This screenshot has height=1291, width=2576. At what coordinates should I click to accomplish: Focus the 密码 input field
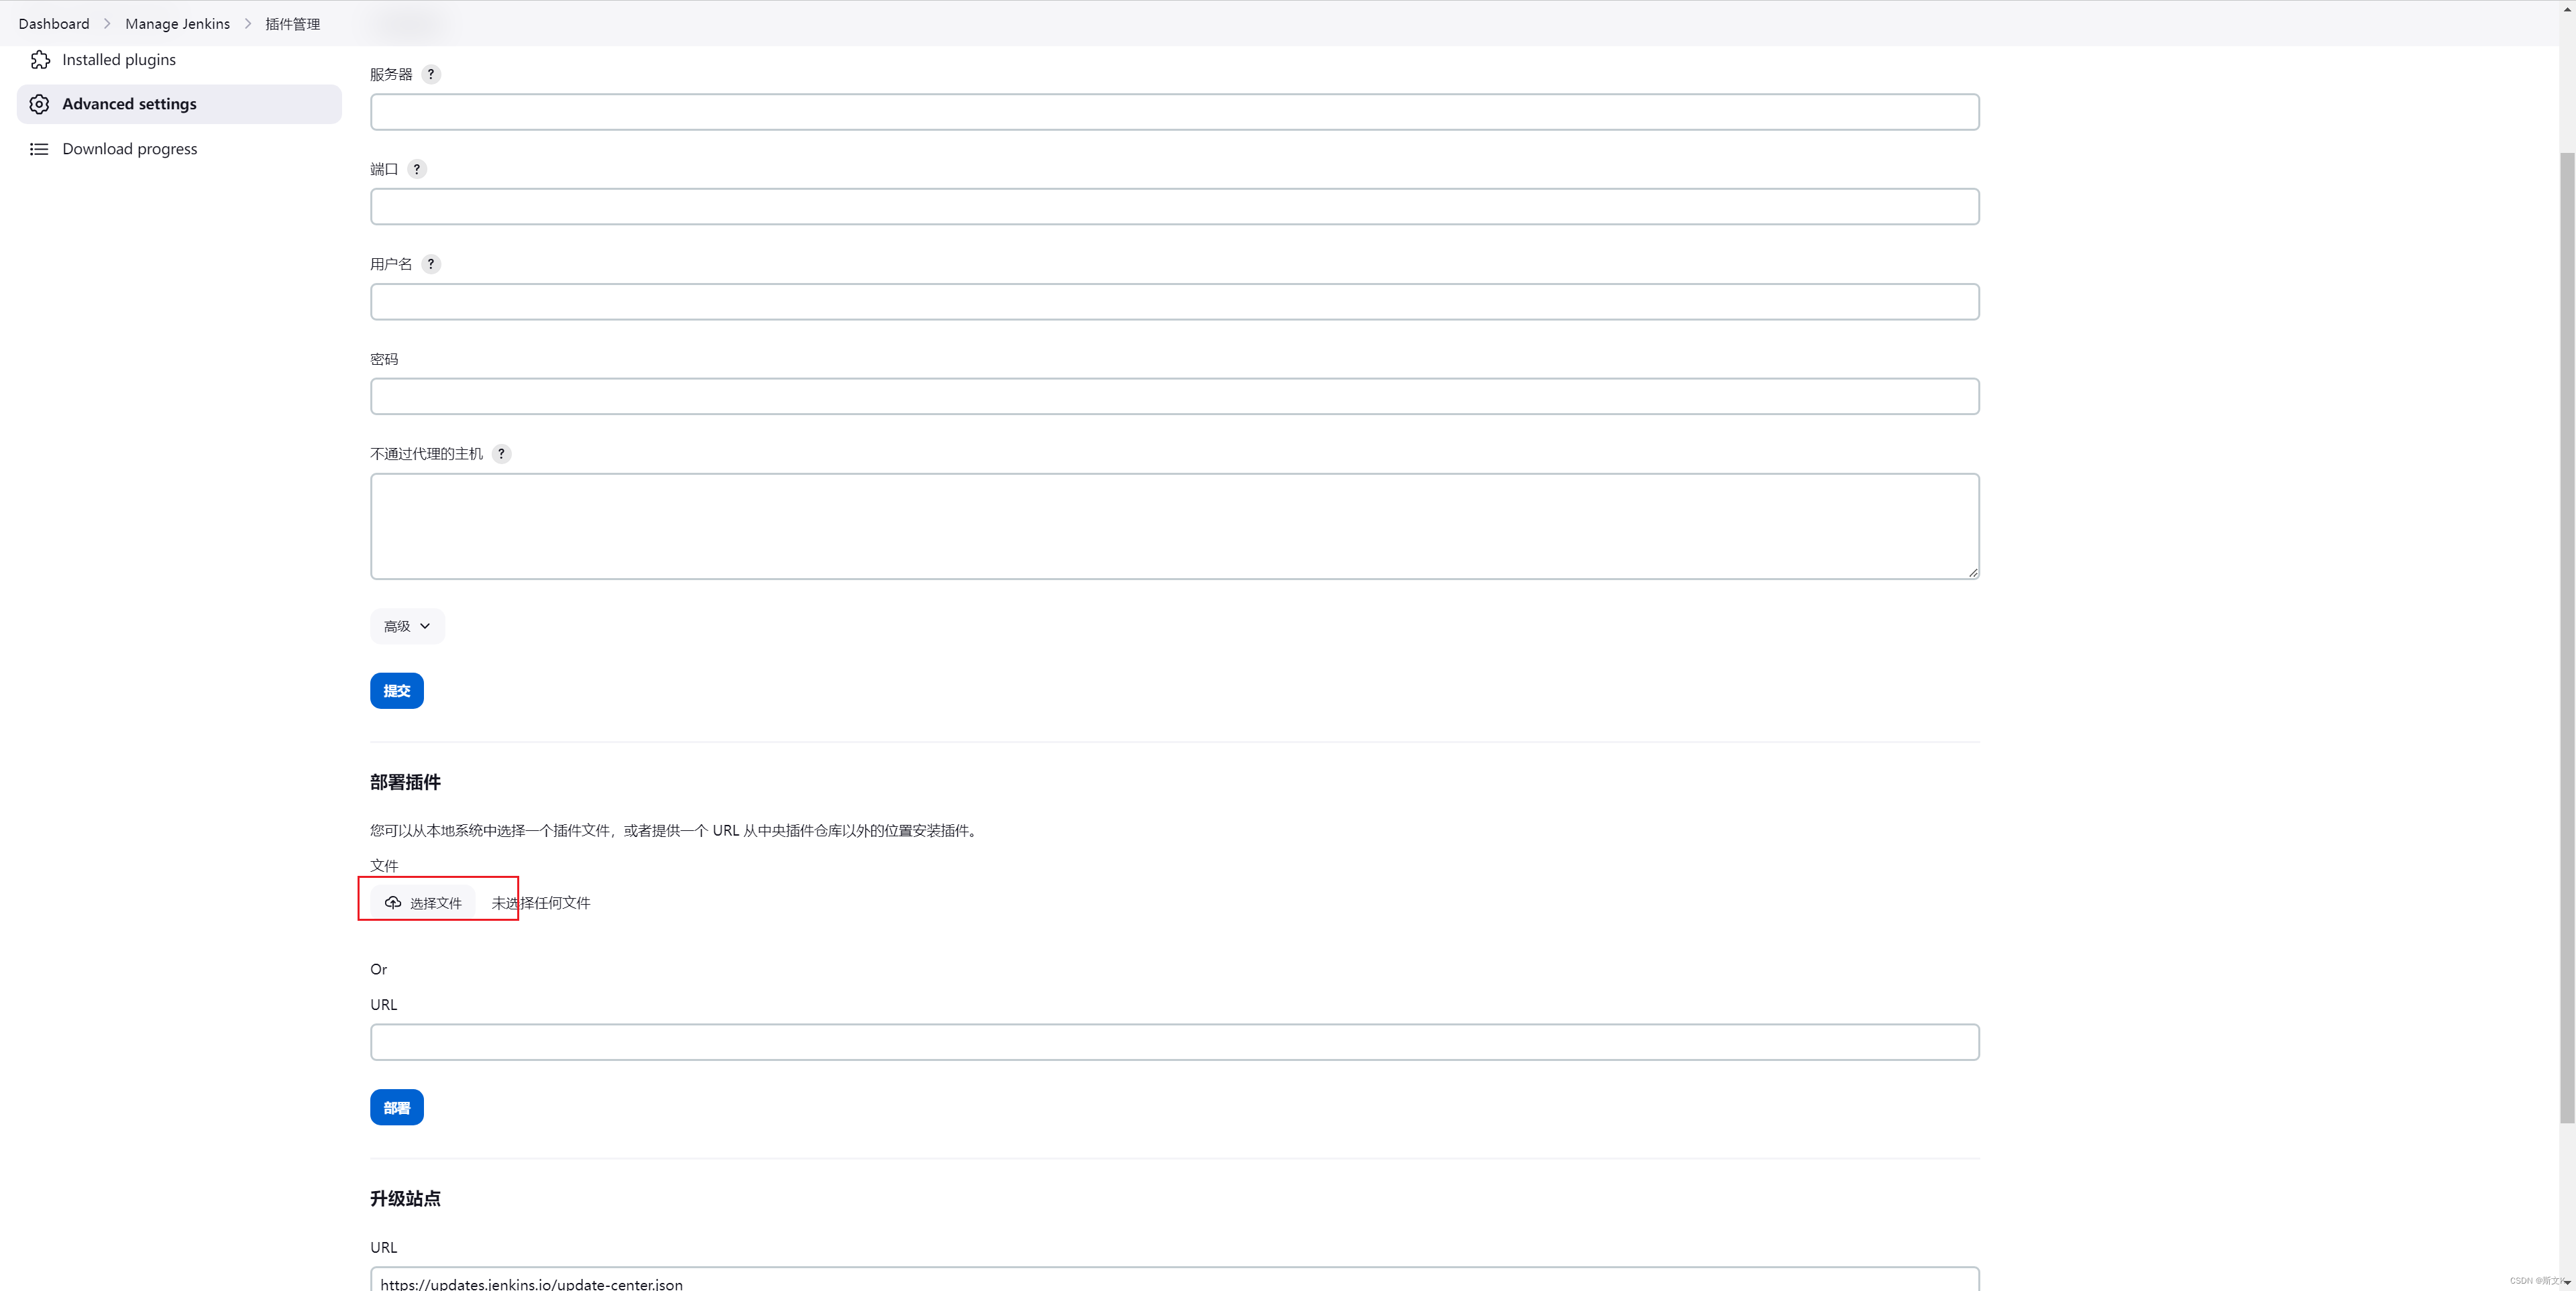pyautogui.click(x=1175, y=396)
